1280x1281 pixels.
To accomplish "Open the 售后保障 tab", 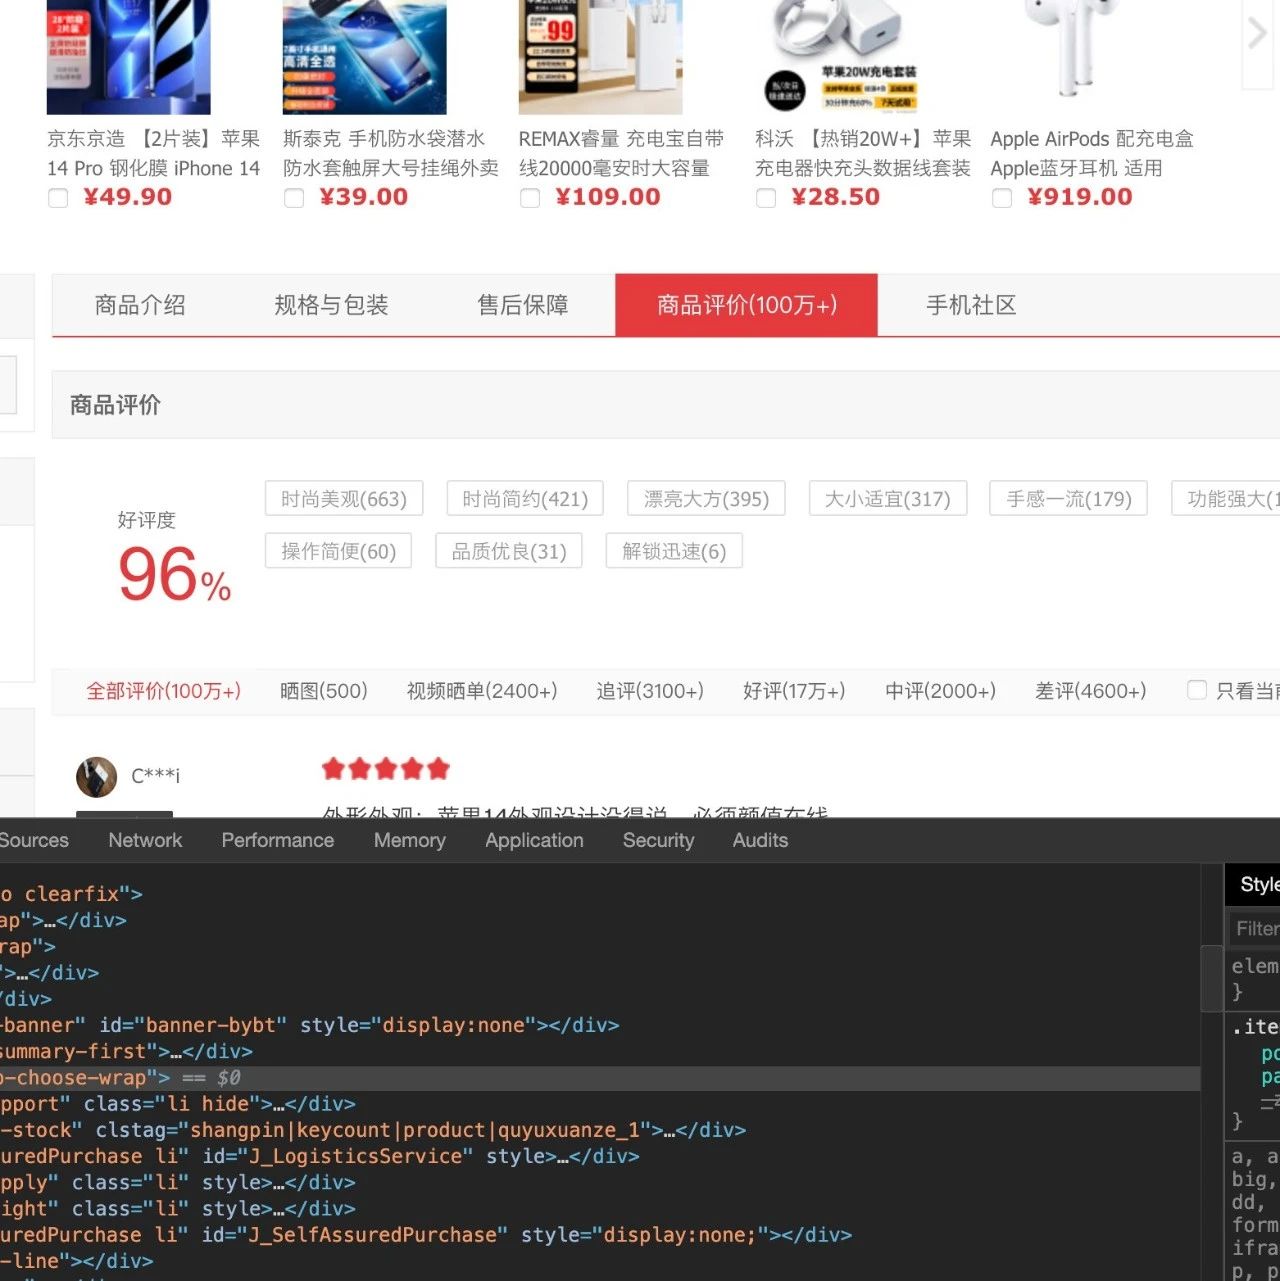I will coord(523,305).
